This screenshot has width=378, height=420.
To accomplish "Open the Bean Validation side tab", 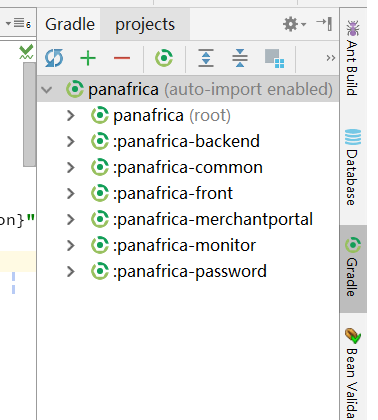I will coord(353,373).
